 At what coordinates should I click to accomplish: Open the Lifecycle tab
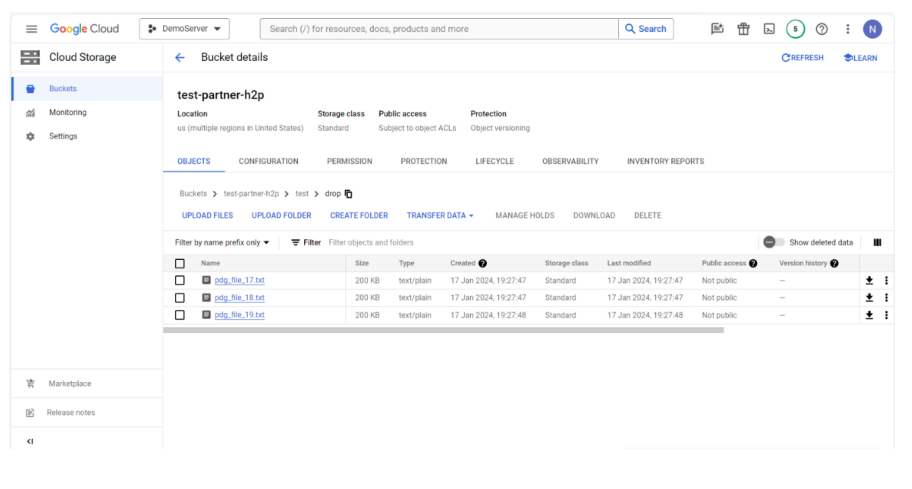[494, 161]
